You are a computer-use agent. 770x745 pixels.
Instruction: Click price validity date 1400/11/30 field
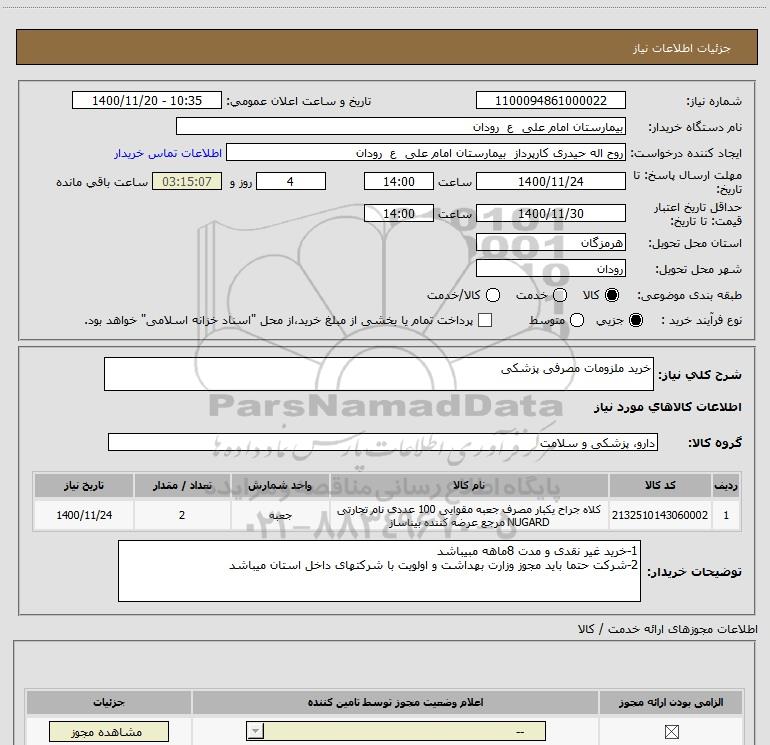[x=550, y=213]
